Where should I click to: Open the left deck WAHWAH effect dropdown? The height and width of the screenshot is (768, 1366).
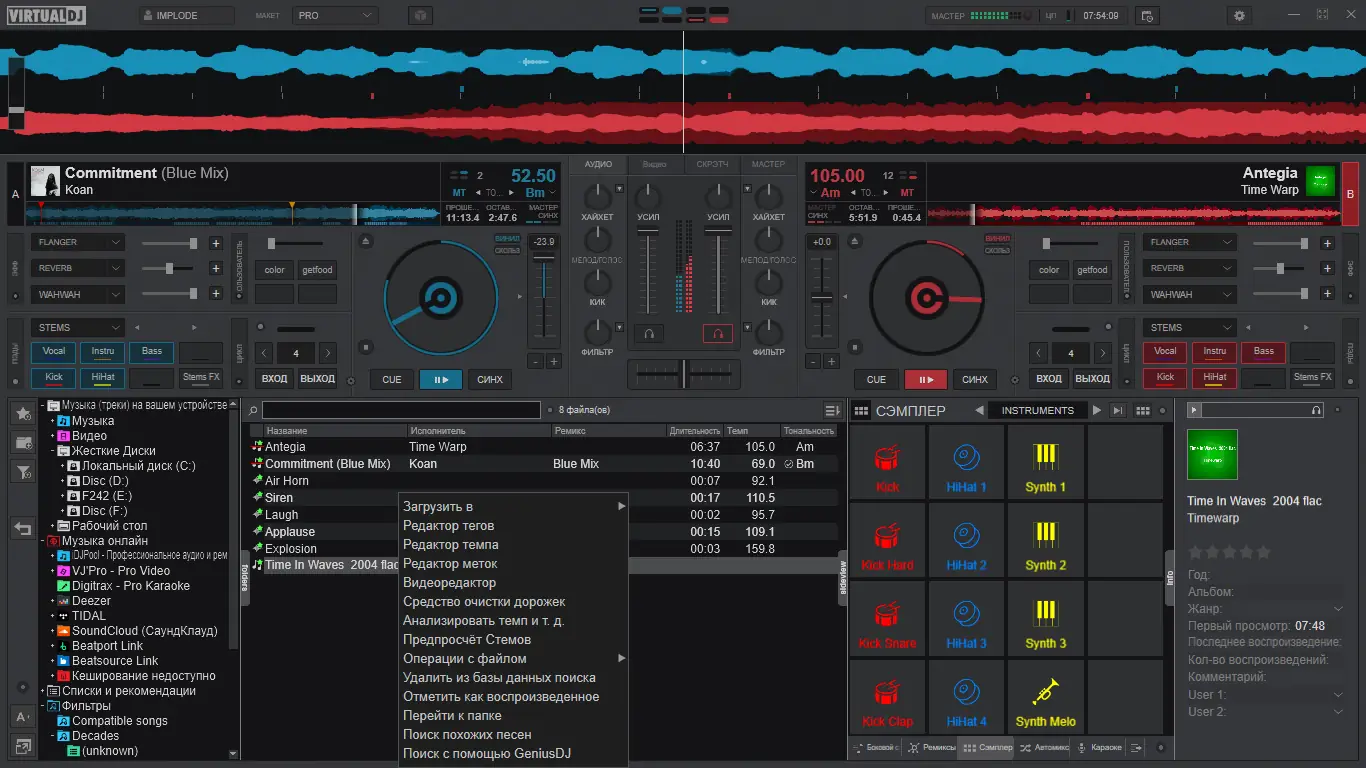tap(77, 294)
